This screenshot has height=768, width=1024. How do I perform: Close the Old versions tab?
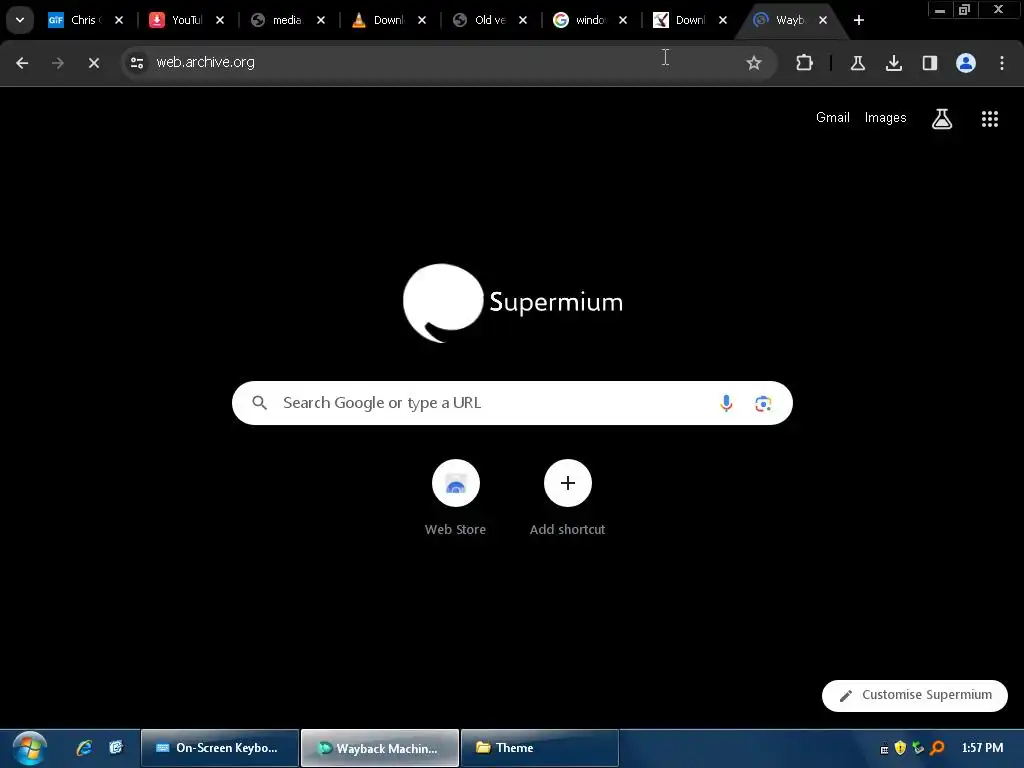(523, 20)
